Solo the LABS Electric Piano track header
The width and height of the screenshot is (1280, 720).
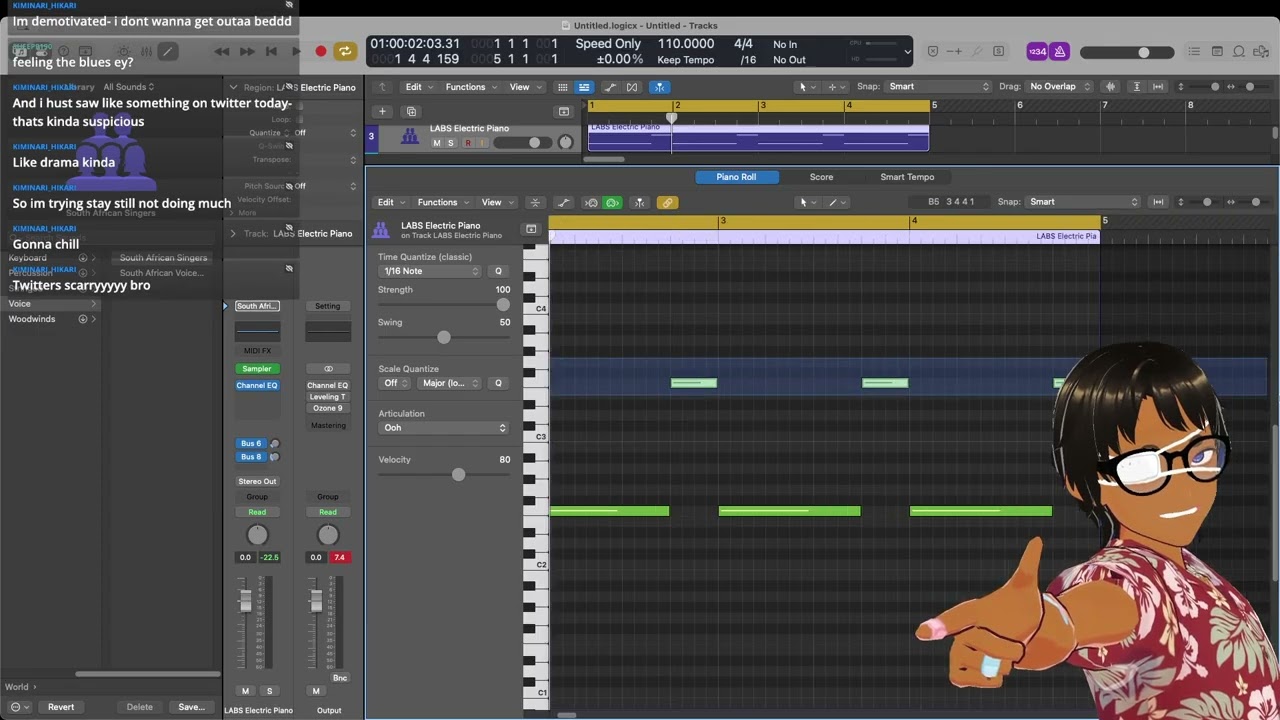tap(450, 143)
